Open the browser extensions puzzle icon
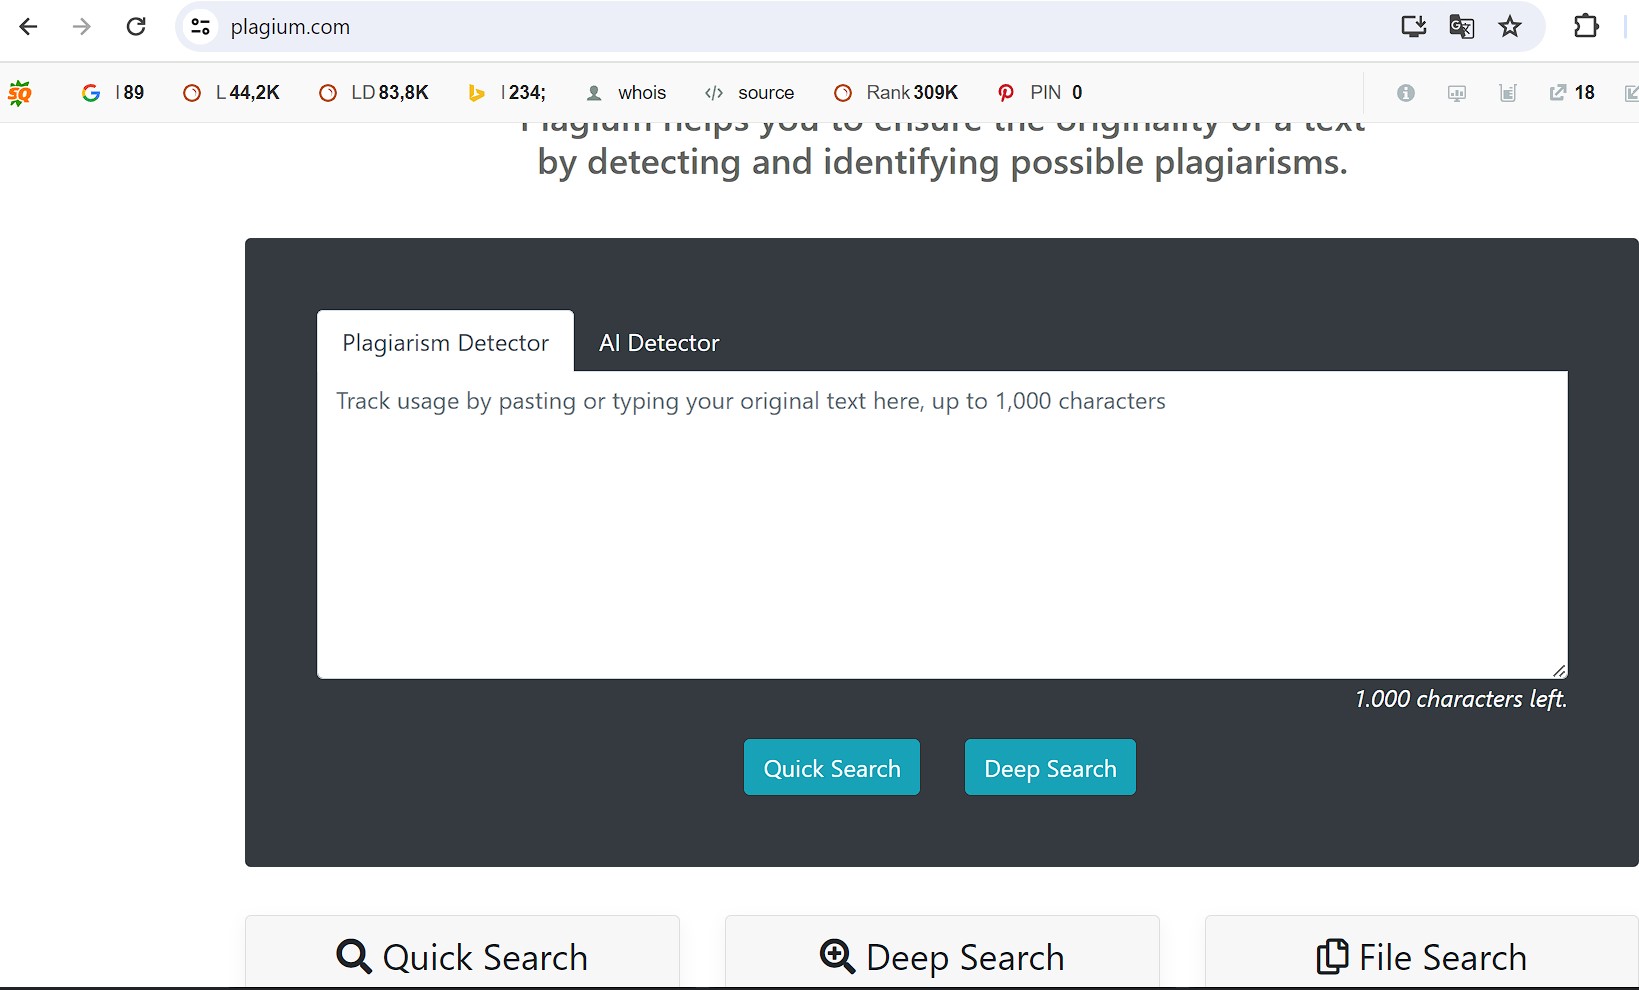Image resolution: width=1639 pixels, height=990 pixels. pyautogui.click(x=1586, y=27)
